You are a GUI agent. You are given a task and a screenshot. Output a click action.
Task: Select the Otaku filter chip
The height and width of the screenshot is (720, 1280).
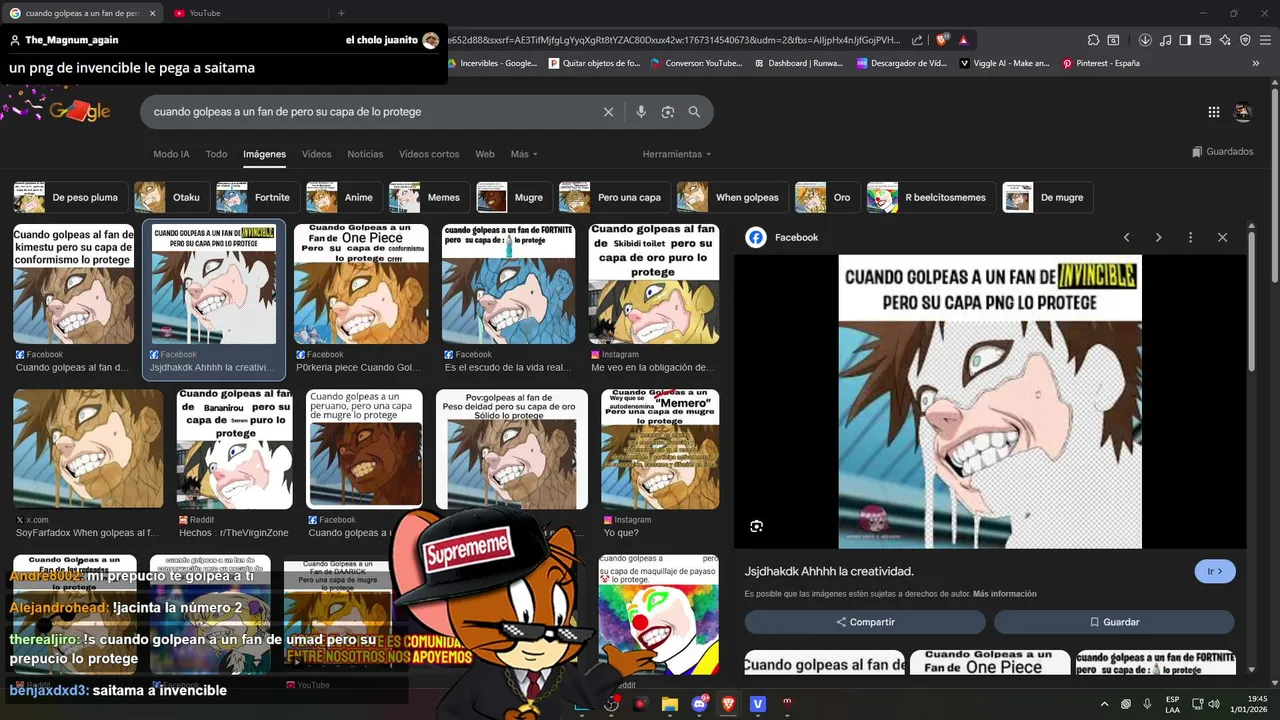(x=172, y=197)
